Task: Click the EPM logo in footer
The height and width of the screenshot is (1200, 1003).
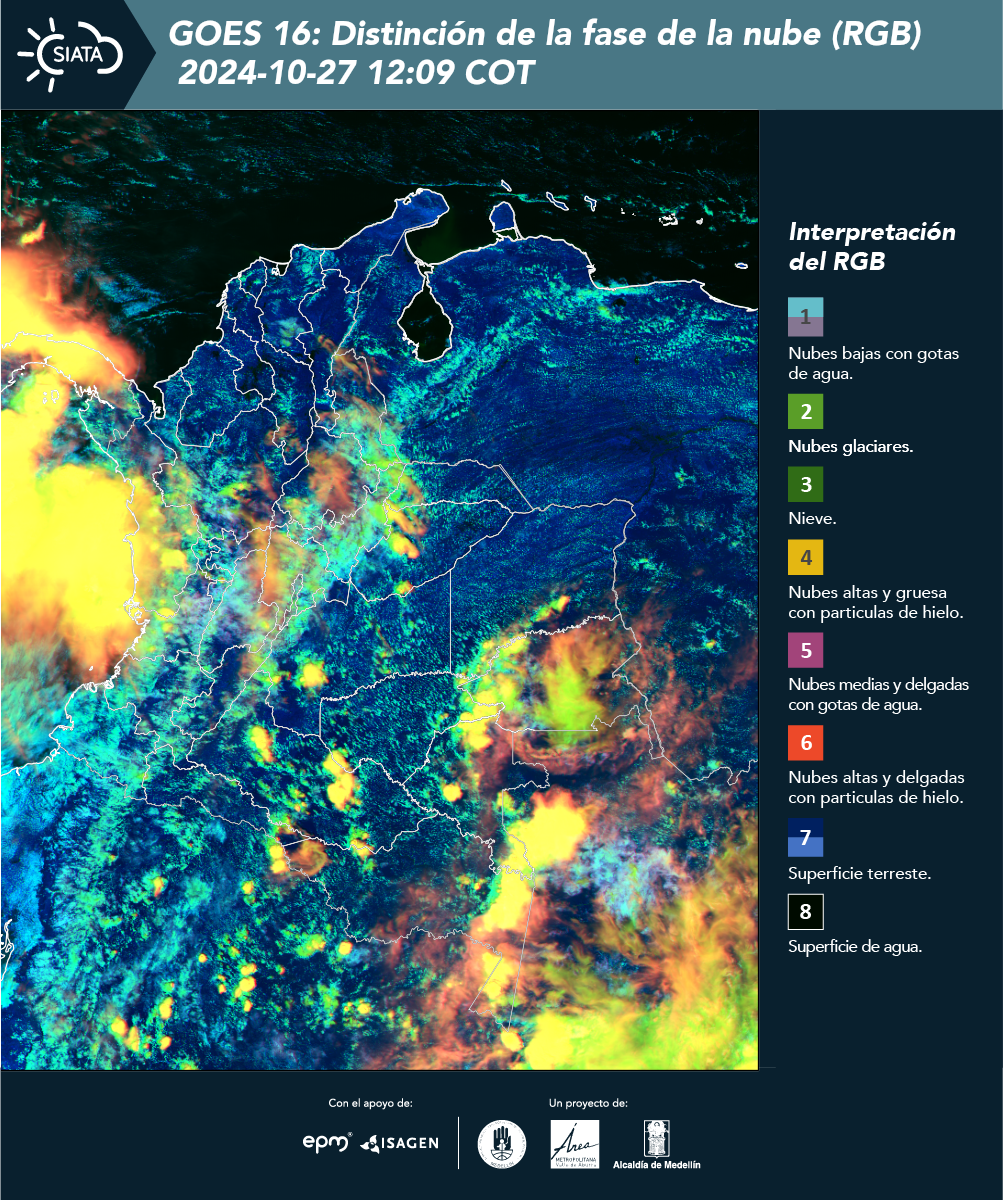Action: [327, 1141]
